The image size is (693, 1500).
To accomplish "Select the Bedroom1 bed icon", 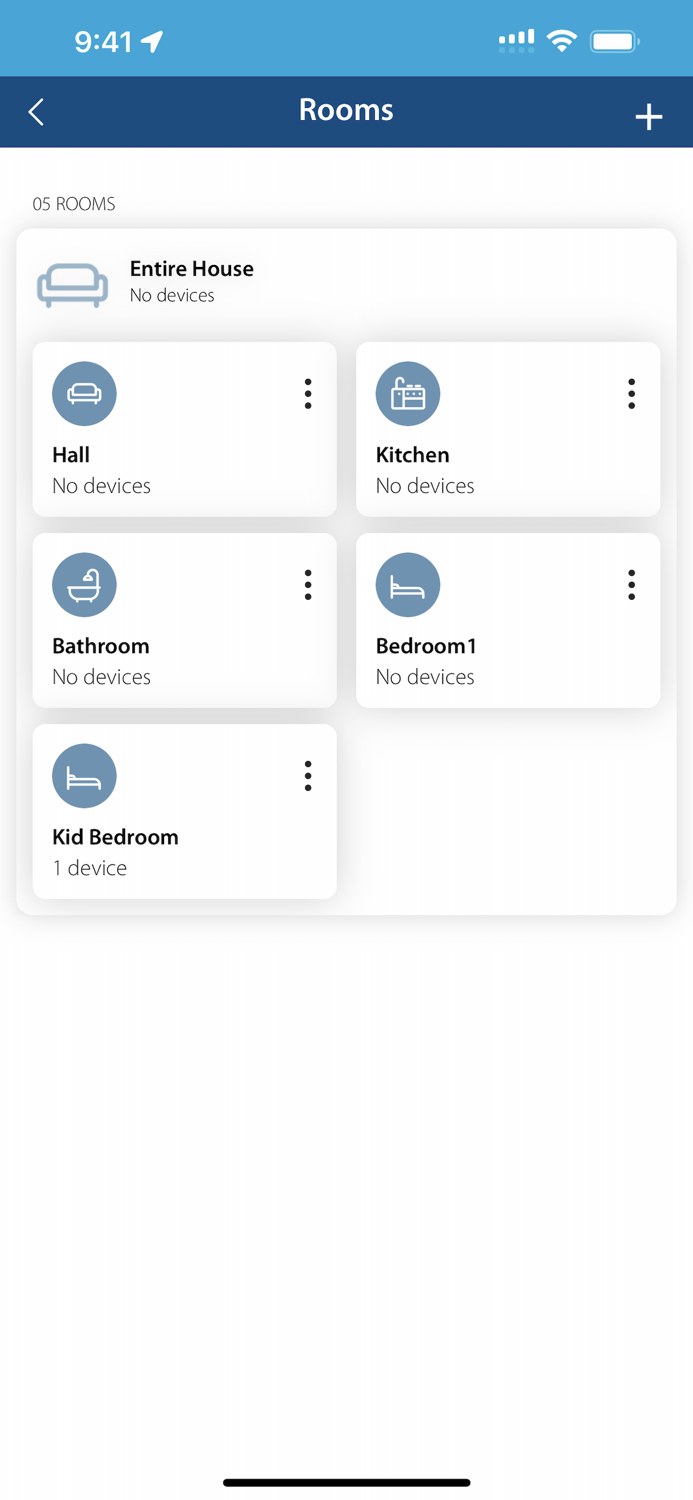I will (408, 584).
